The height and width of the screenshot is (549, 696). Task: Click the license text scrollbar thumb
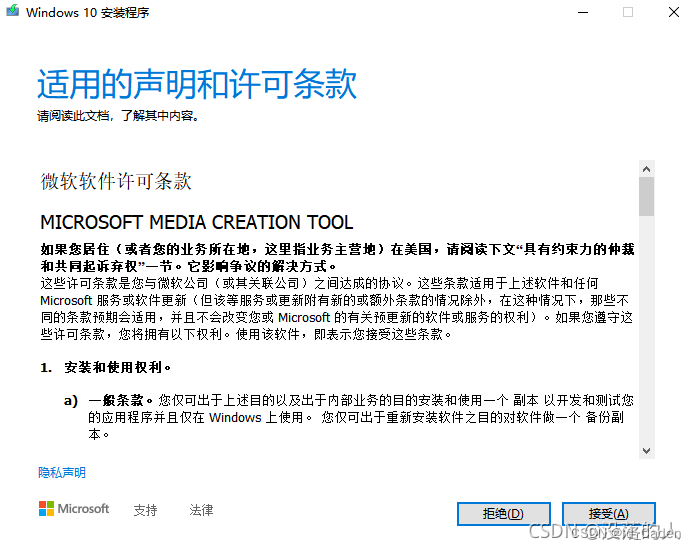(x=646, y=197)
